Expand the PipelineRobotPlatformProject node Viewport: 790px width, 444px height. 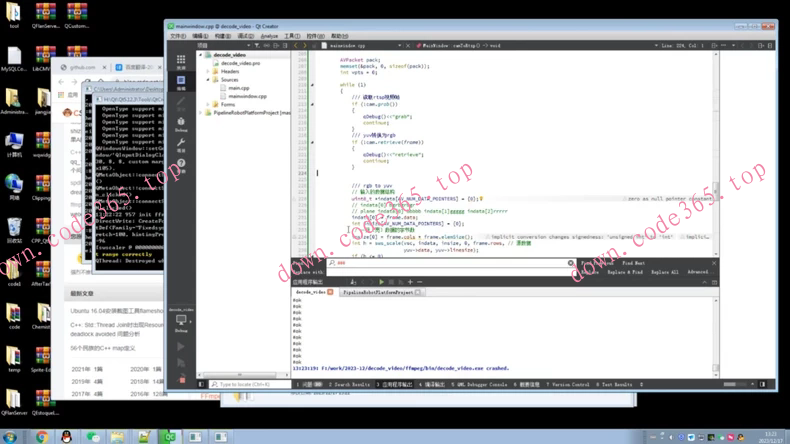[x=201, y=112]
